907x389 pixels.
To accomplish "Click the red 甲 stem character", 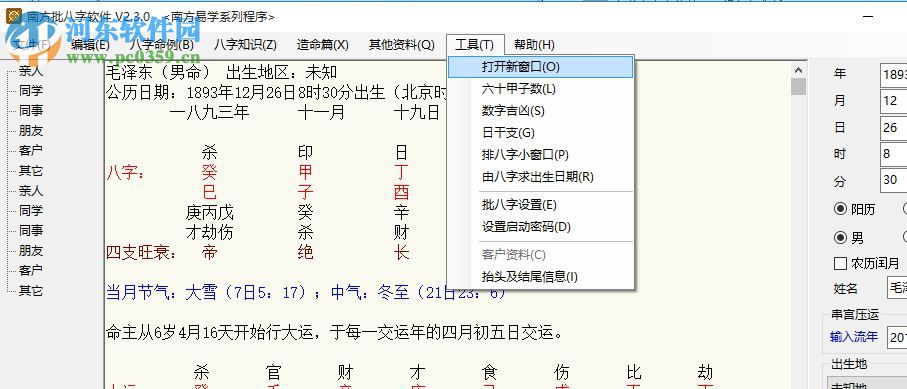I will click(305, 173).
